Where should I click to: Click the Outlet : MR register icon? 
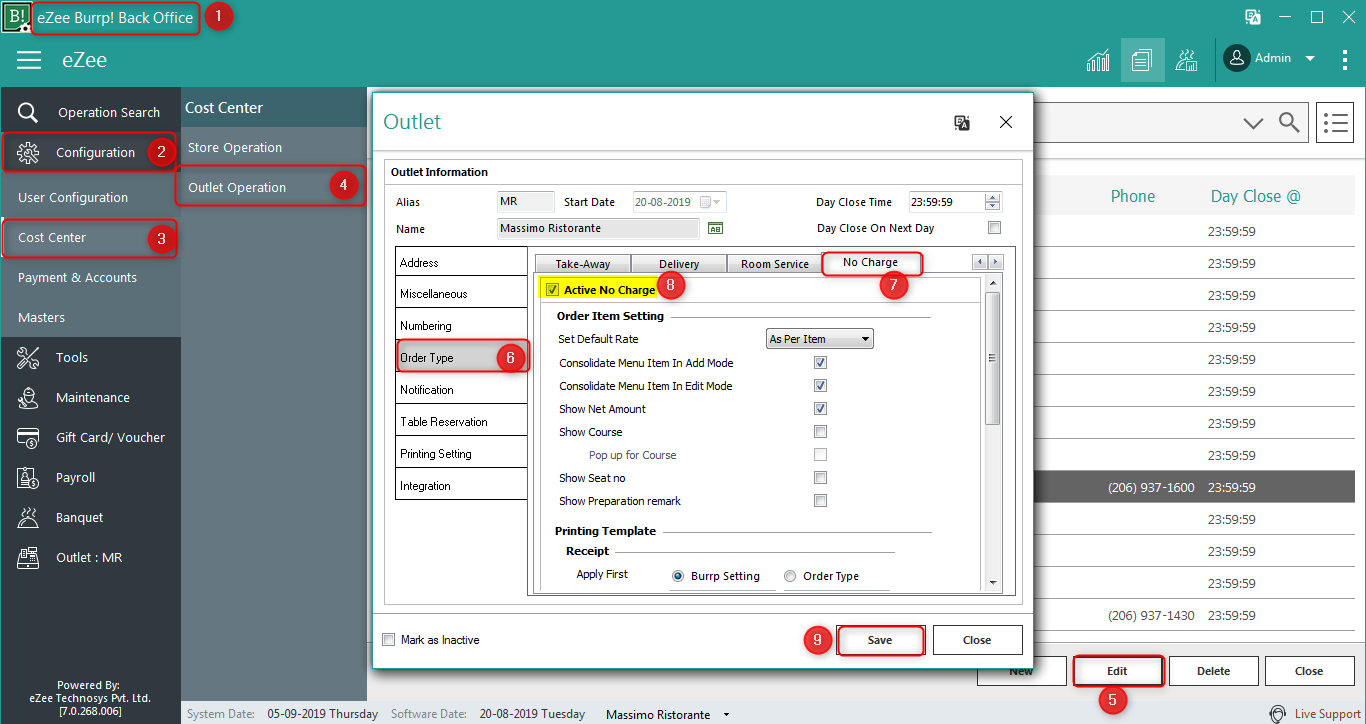click(x=28, y=557)
